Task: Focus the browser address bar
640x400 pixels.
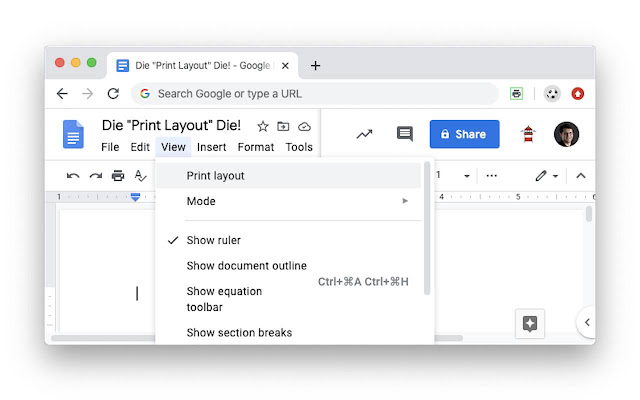Action: [314, 94]
